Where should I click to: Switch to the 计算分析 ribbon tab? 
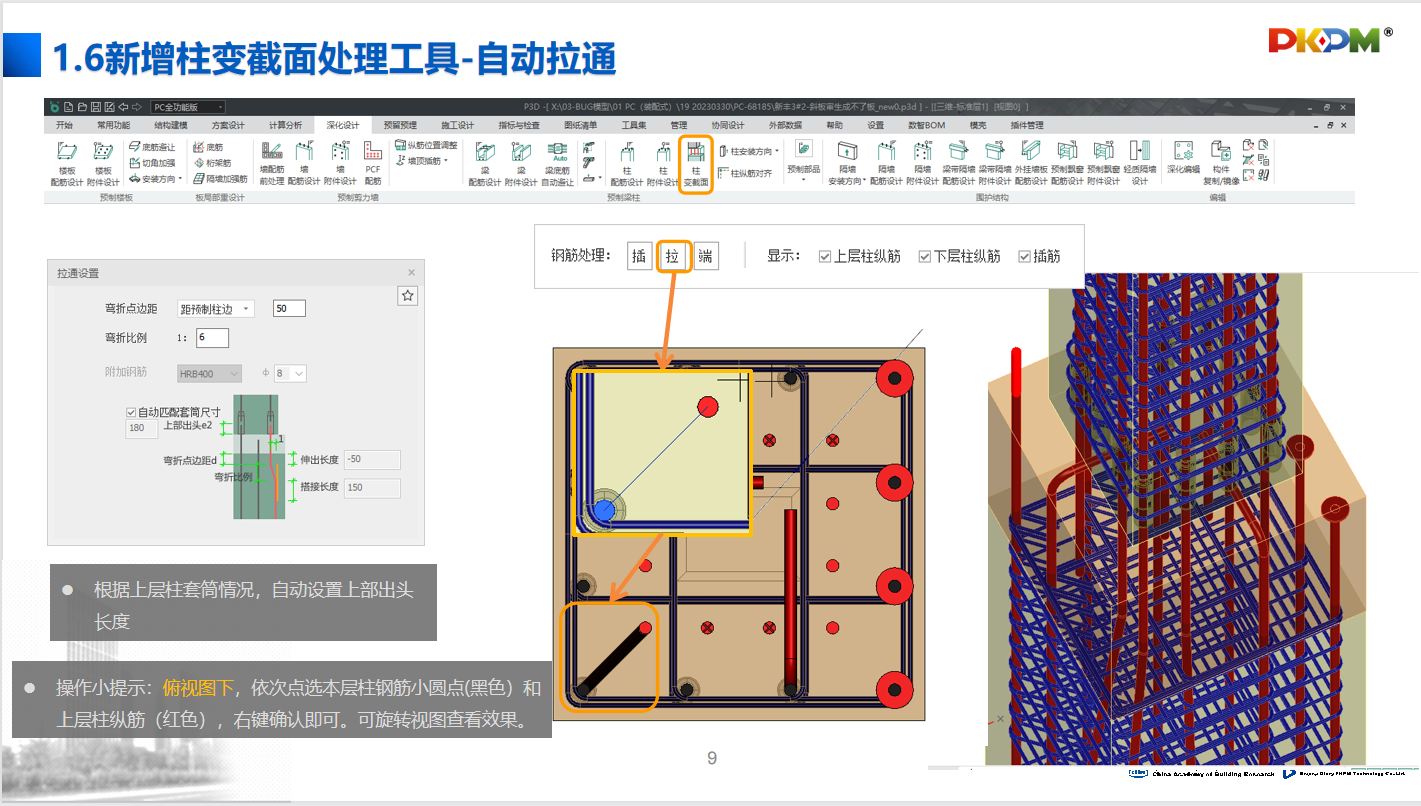pos(285,125)
